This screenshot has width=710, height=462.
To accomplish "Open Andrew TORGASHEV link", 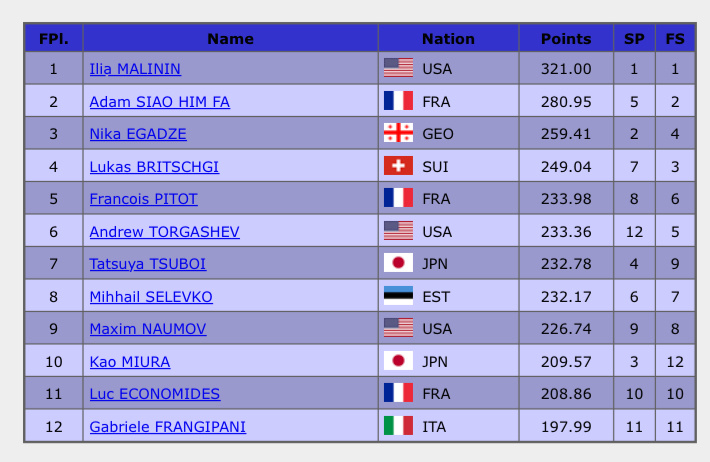I will tap(164, 232).
